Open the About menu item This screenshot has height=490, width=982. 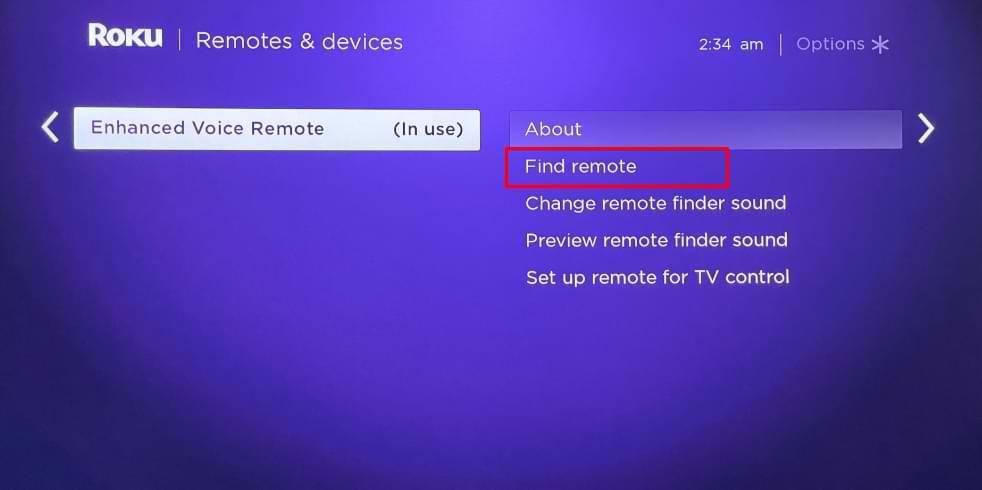point(706,130)
